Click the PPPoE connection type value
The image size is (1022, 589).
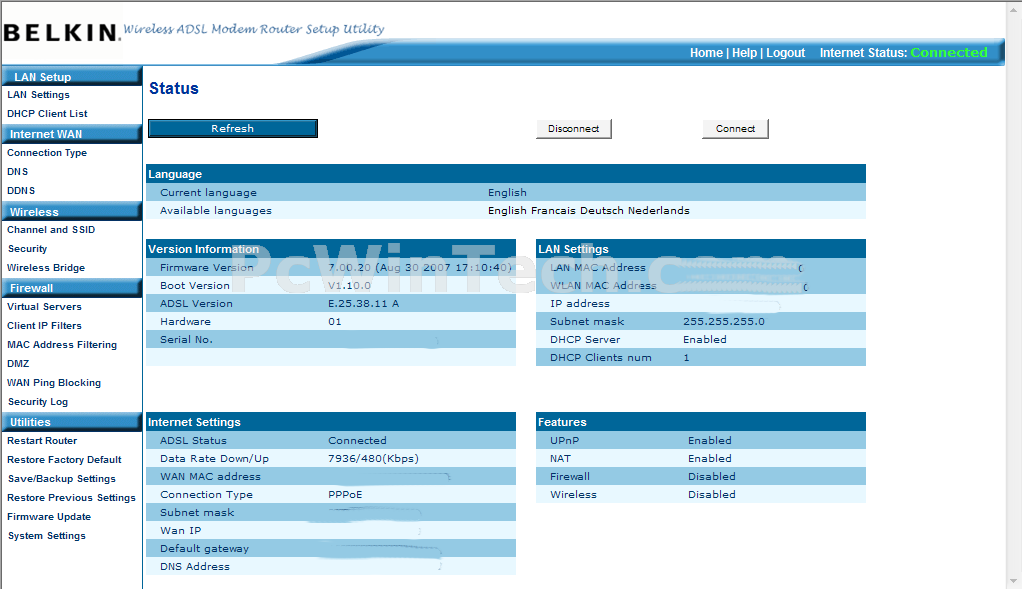point(345,495)
